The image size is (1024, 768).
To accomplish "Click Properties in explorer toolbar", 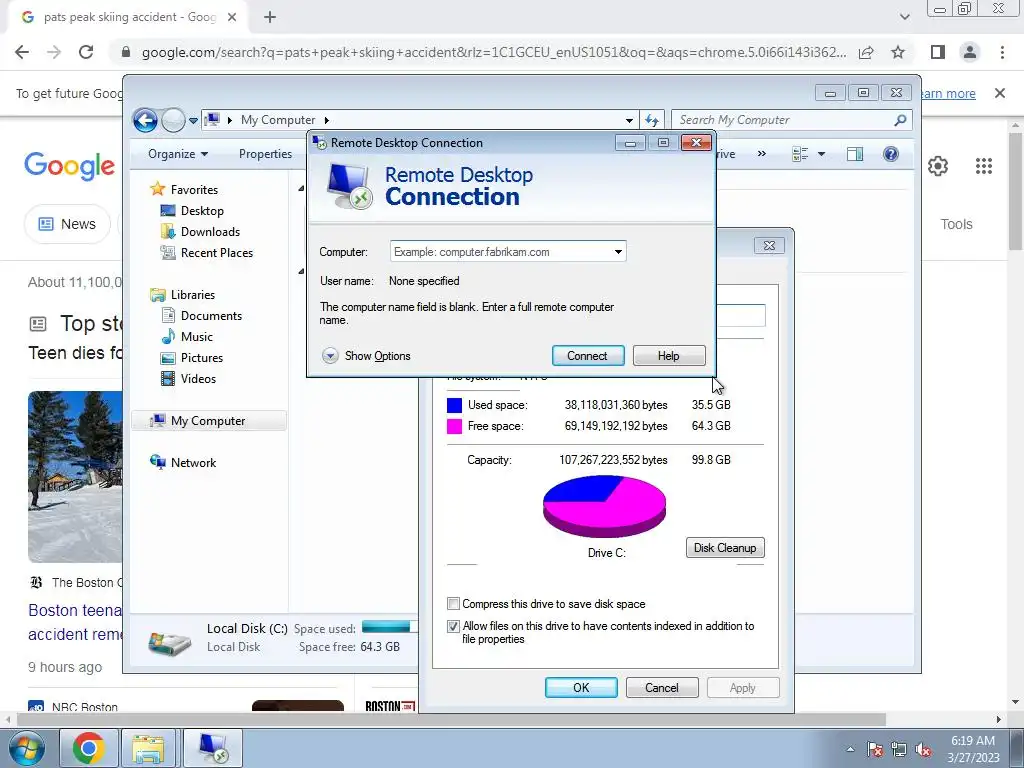I will coord(265,154).
